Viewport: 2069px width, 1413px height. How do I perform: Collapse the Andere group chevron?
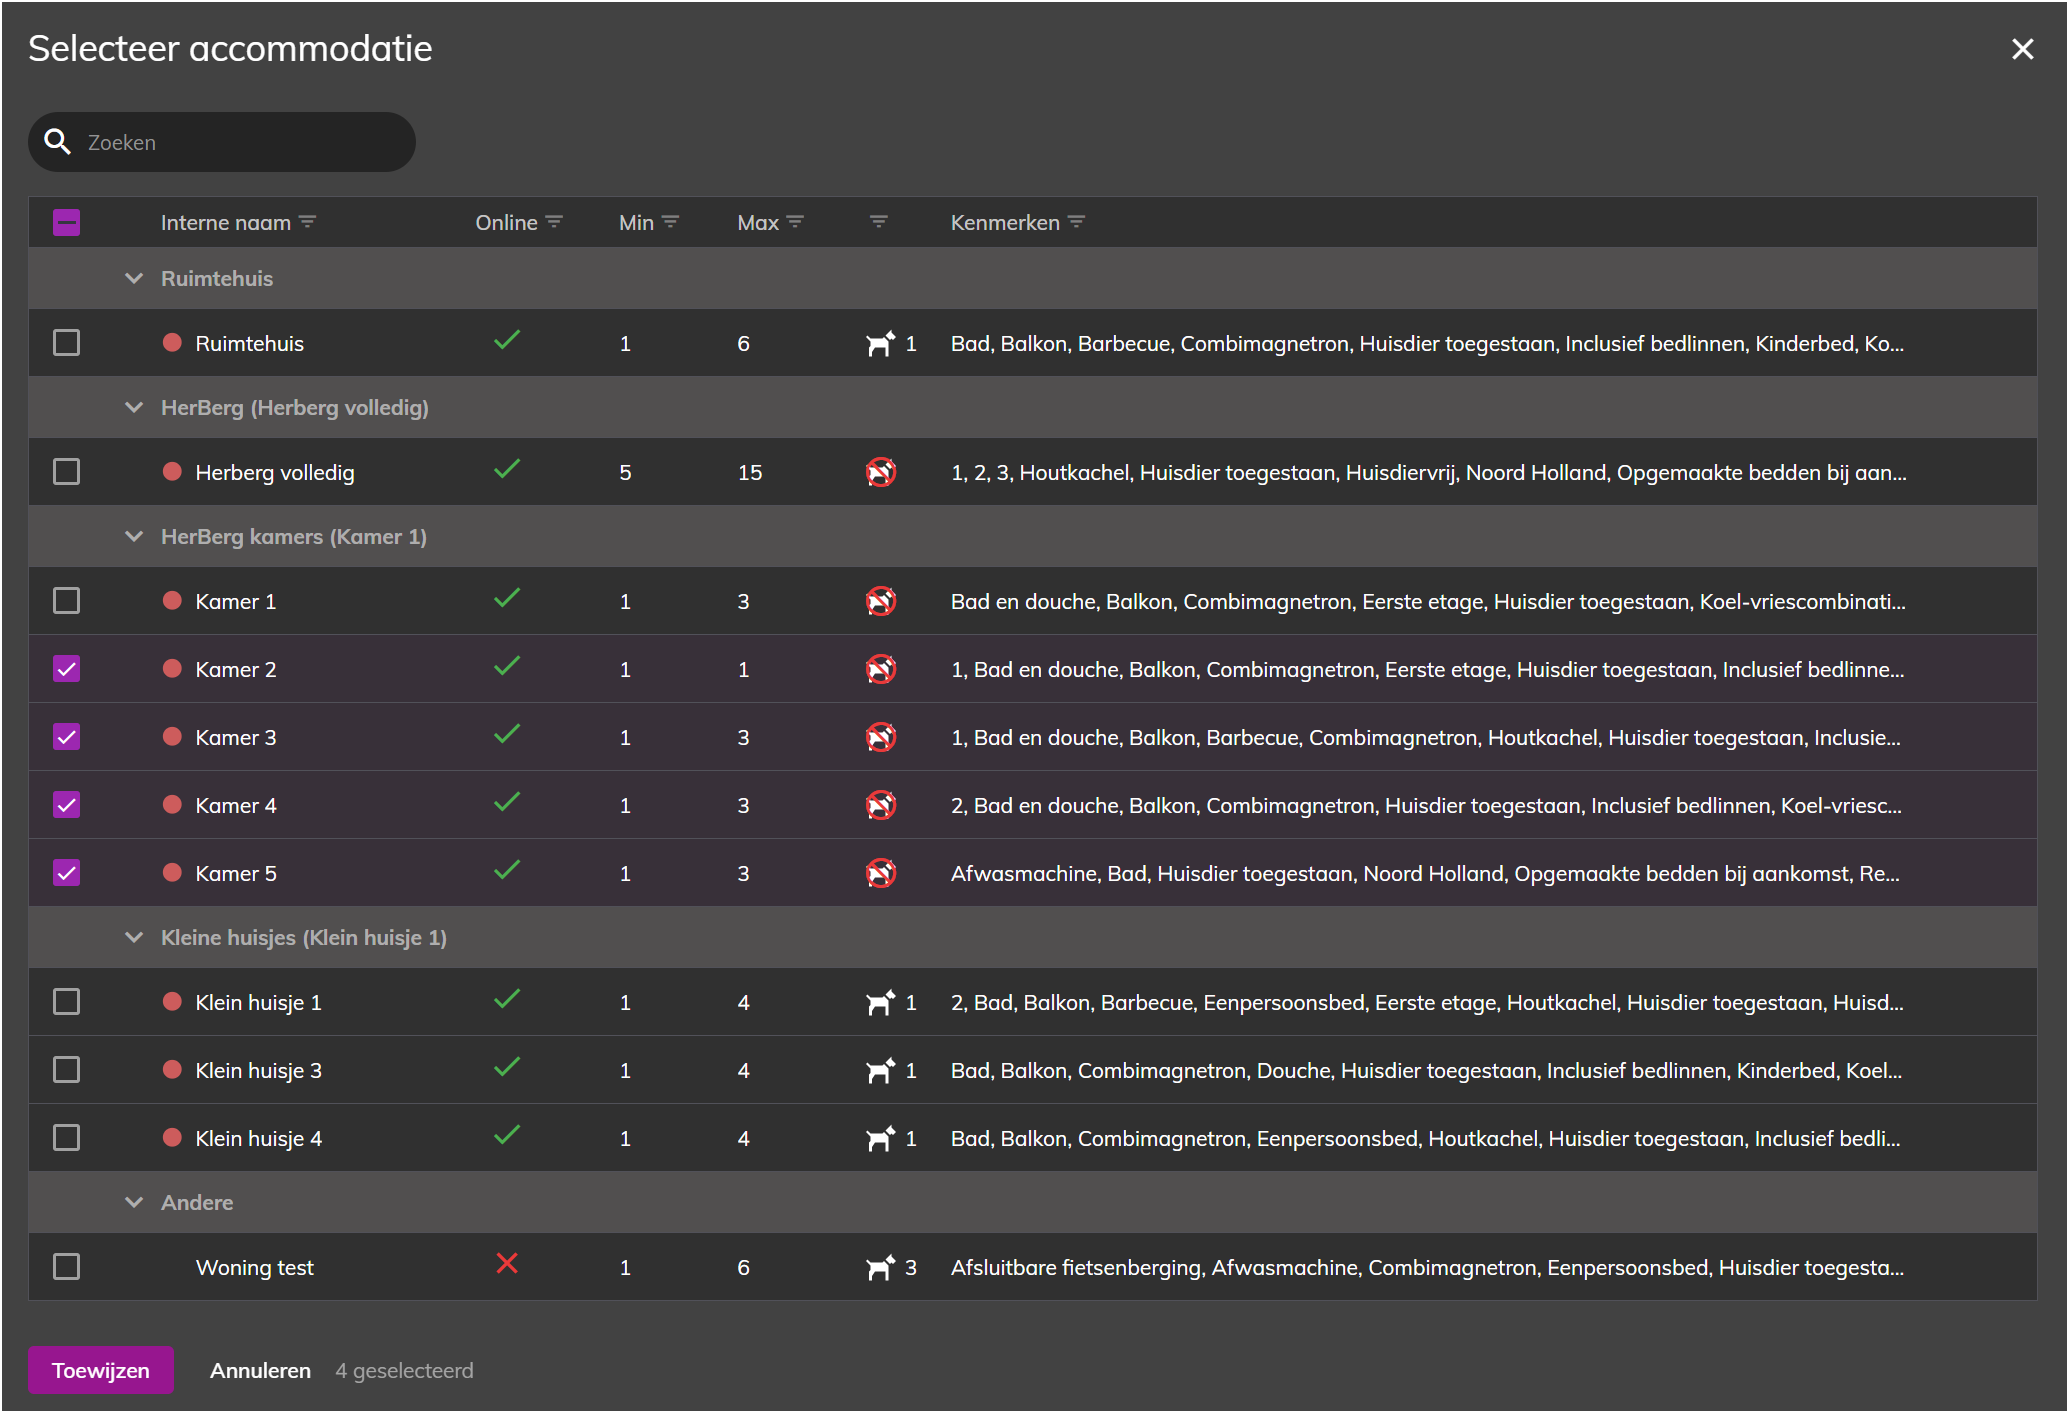134,1203
